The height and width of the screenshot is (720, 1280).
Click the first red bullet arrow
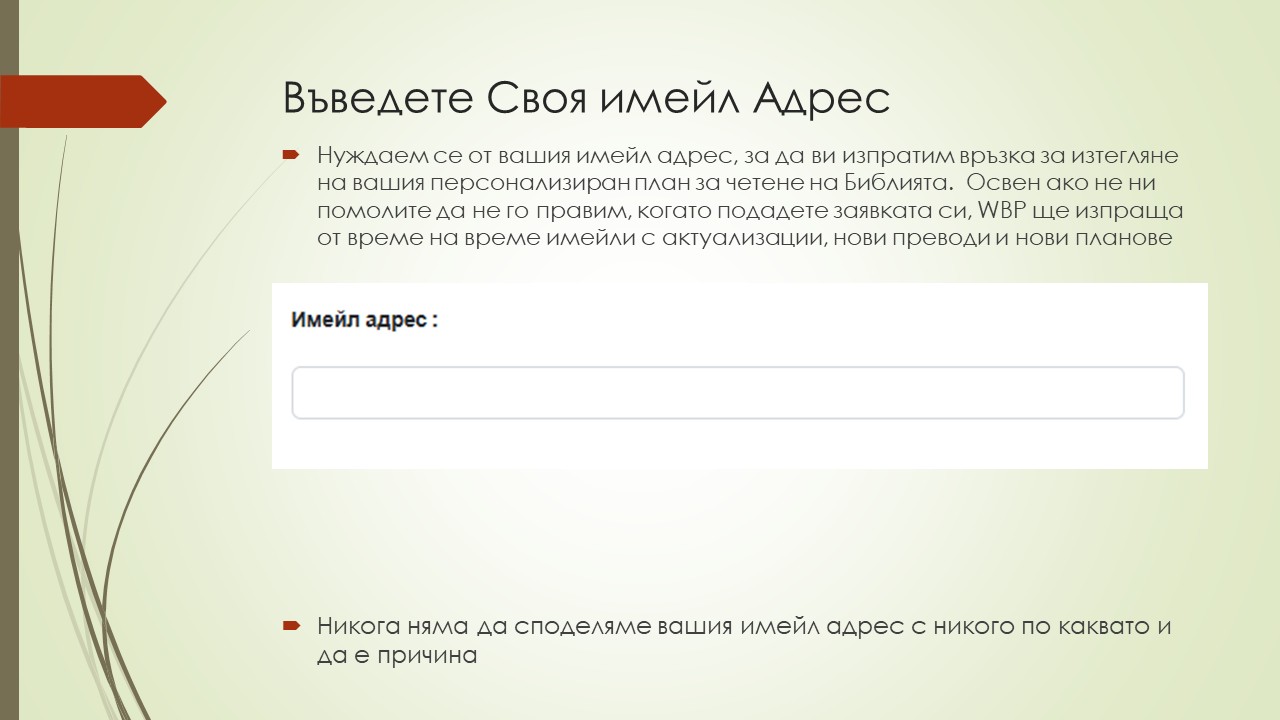click(x=291, y=156)
